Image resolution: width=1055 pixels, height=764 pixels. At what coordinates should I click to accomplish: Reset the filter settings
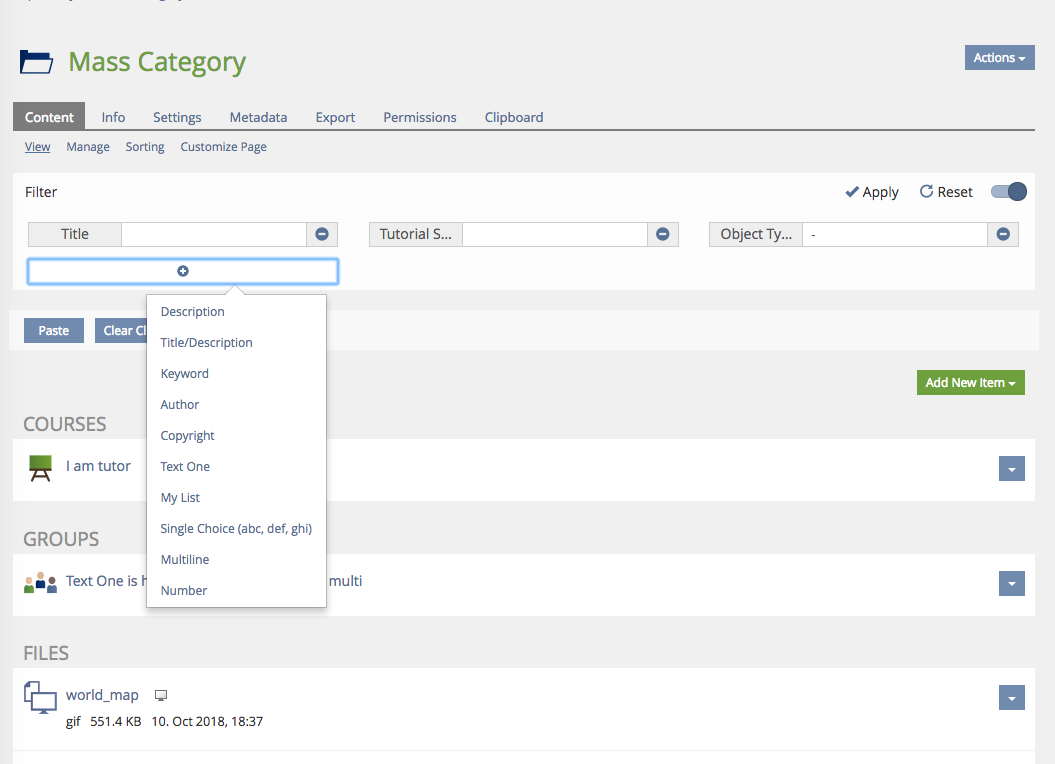click(x=946, y=192)
